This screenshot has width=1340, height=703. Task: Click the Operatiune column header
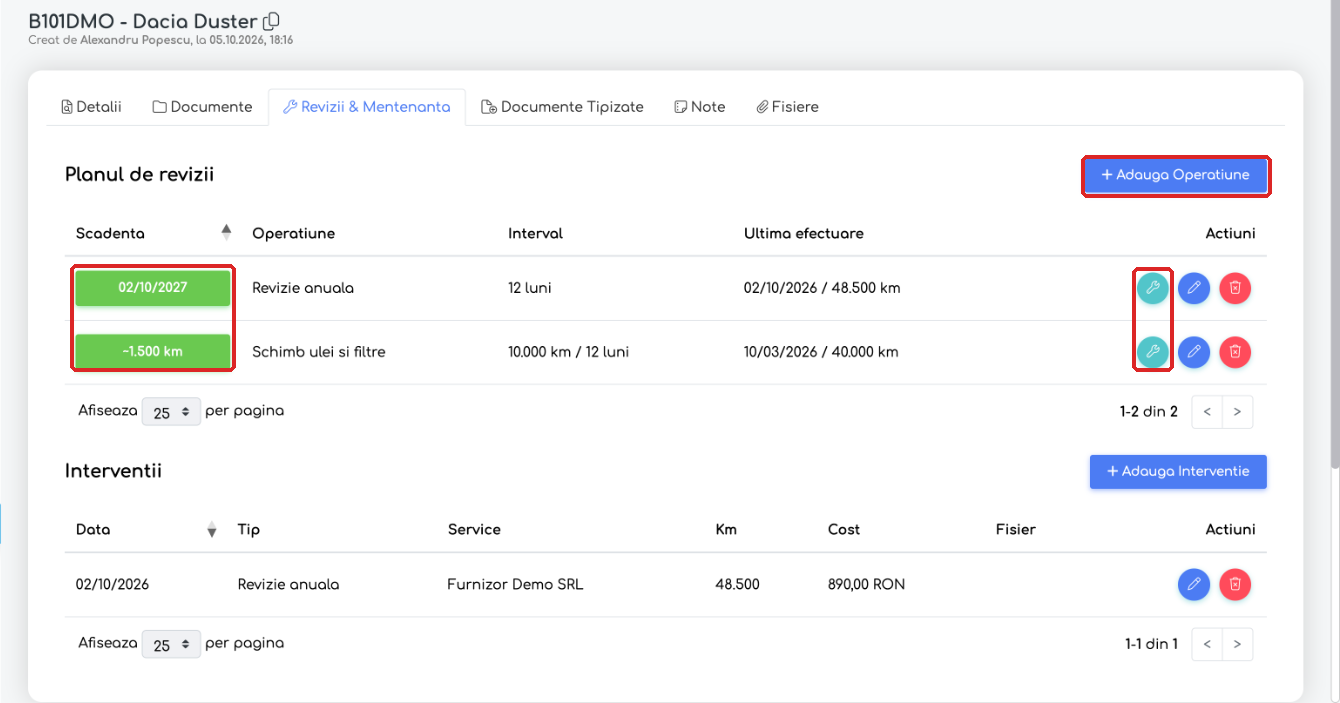coord(293,233)
